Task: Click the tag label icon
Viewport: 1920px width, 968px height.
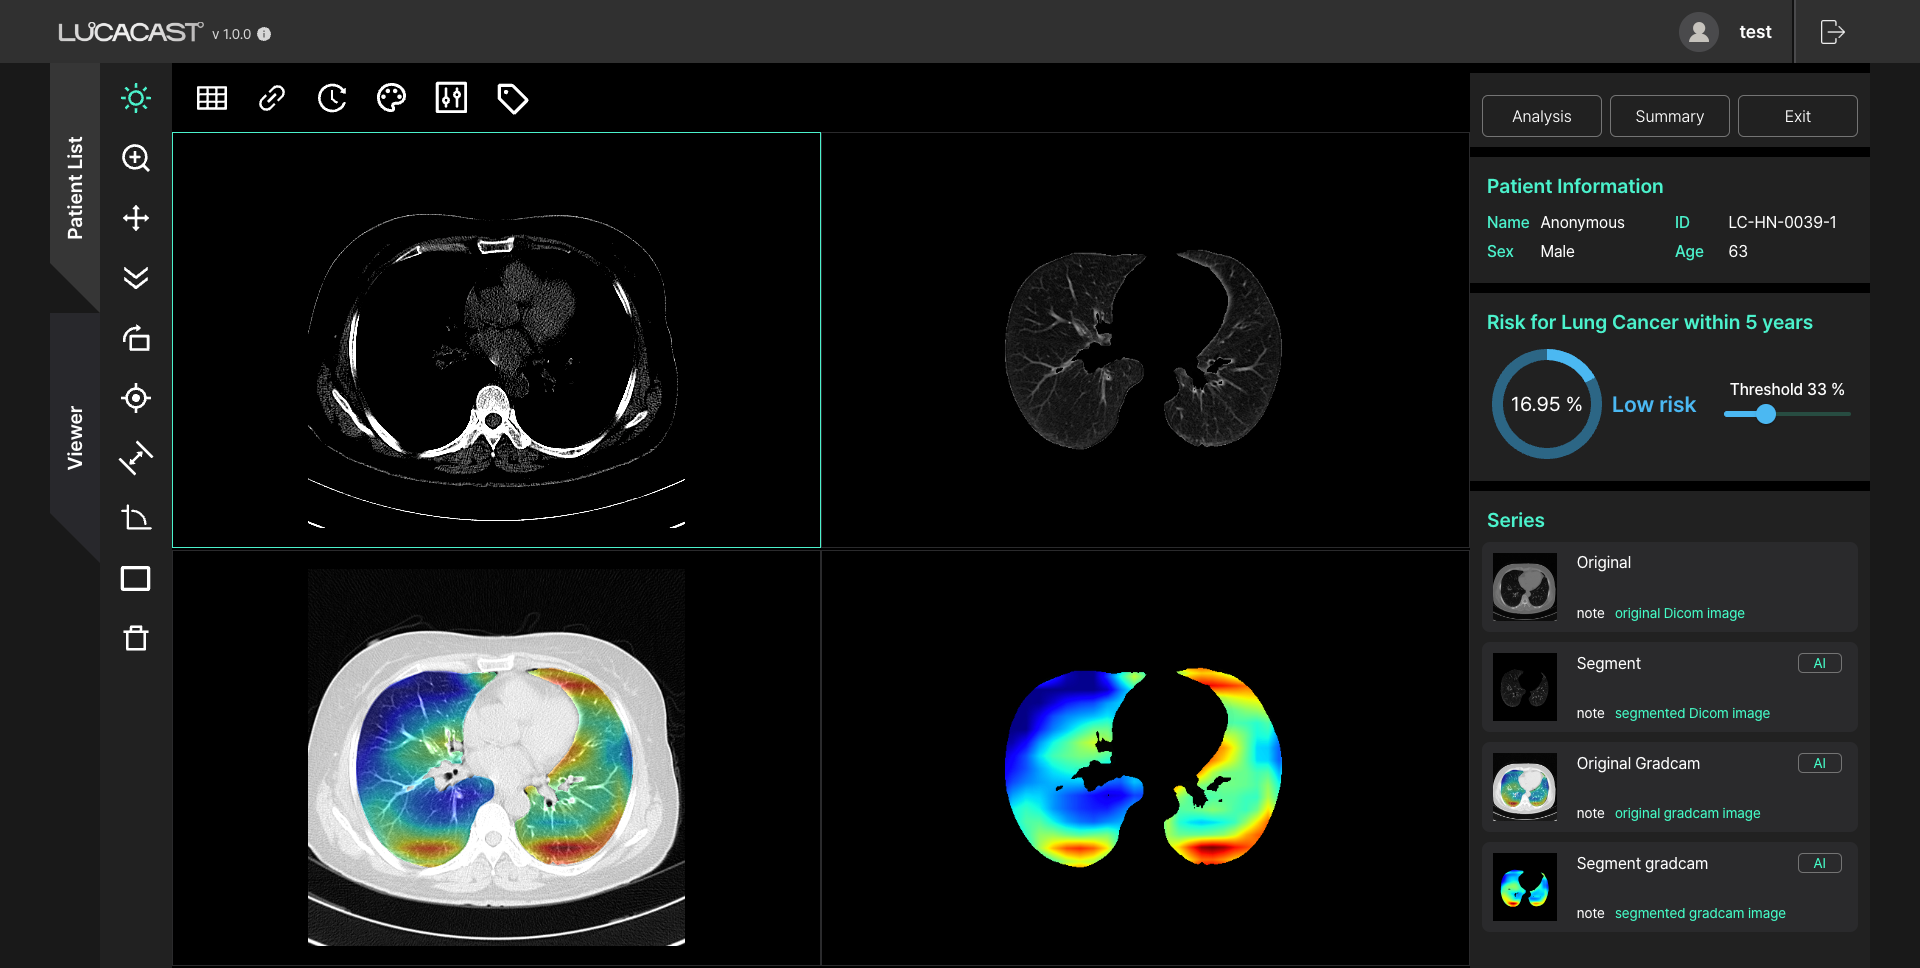Action: tap(512, 98)
